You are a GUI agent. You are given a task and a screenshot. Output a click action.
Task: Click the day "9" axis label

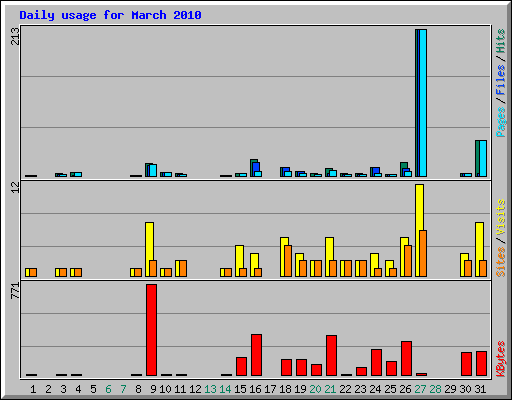153,389
